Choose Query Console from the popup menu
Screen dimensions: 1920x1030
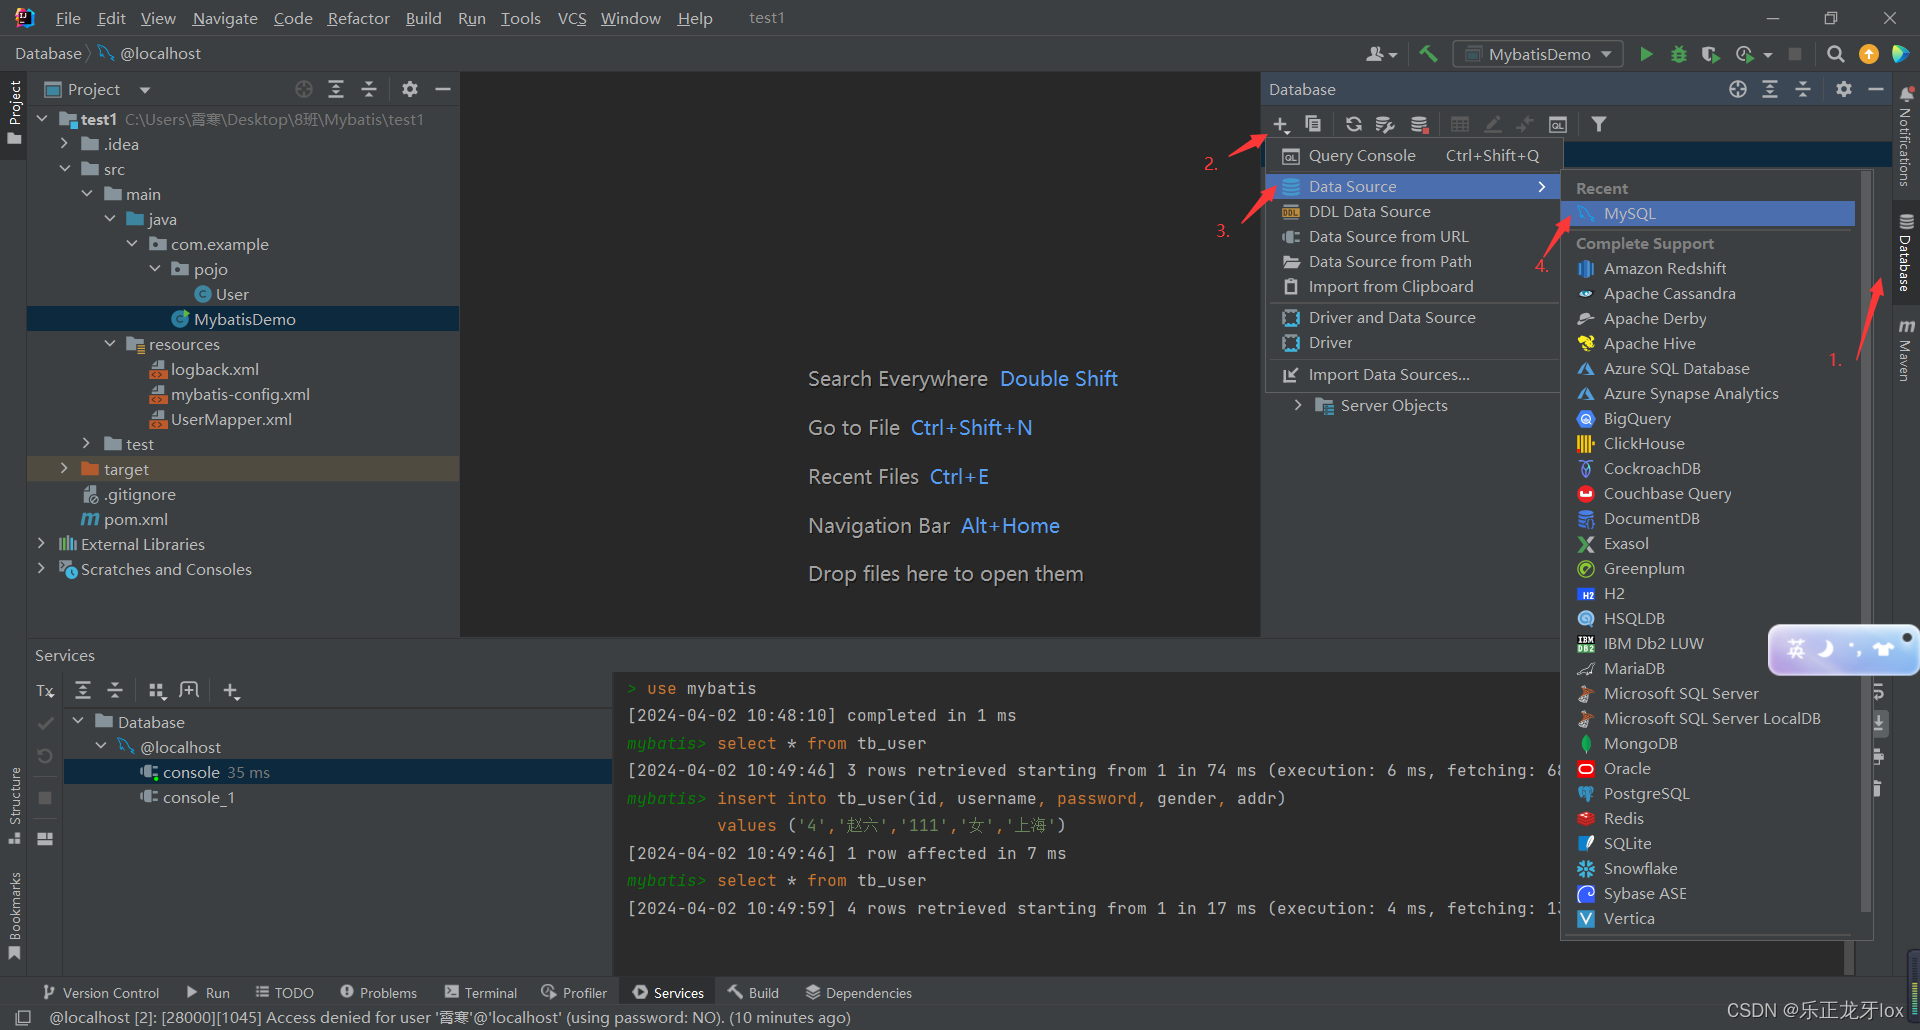tap(1411, 155)
